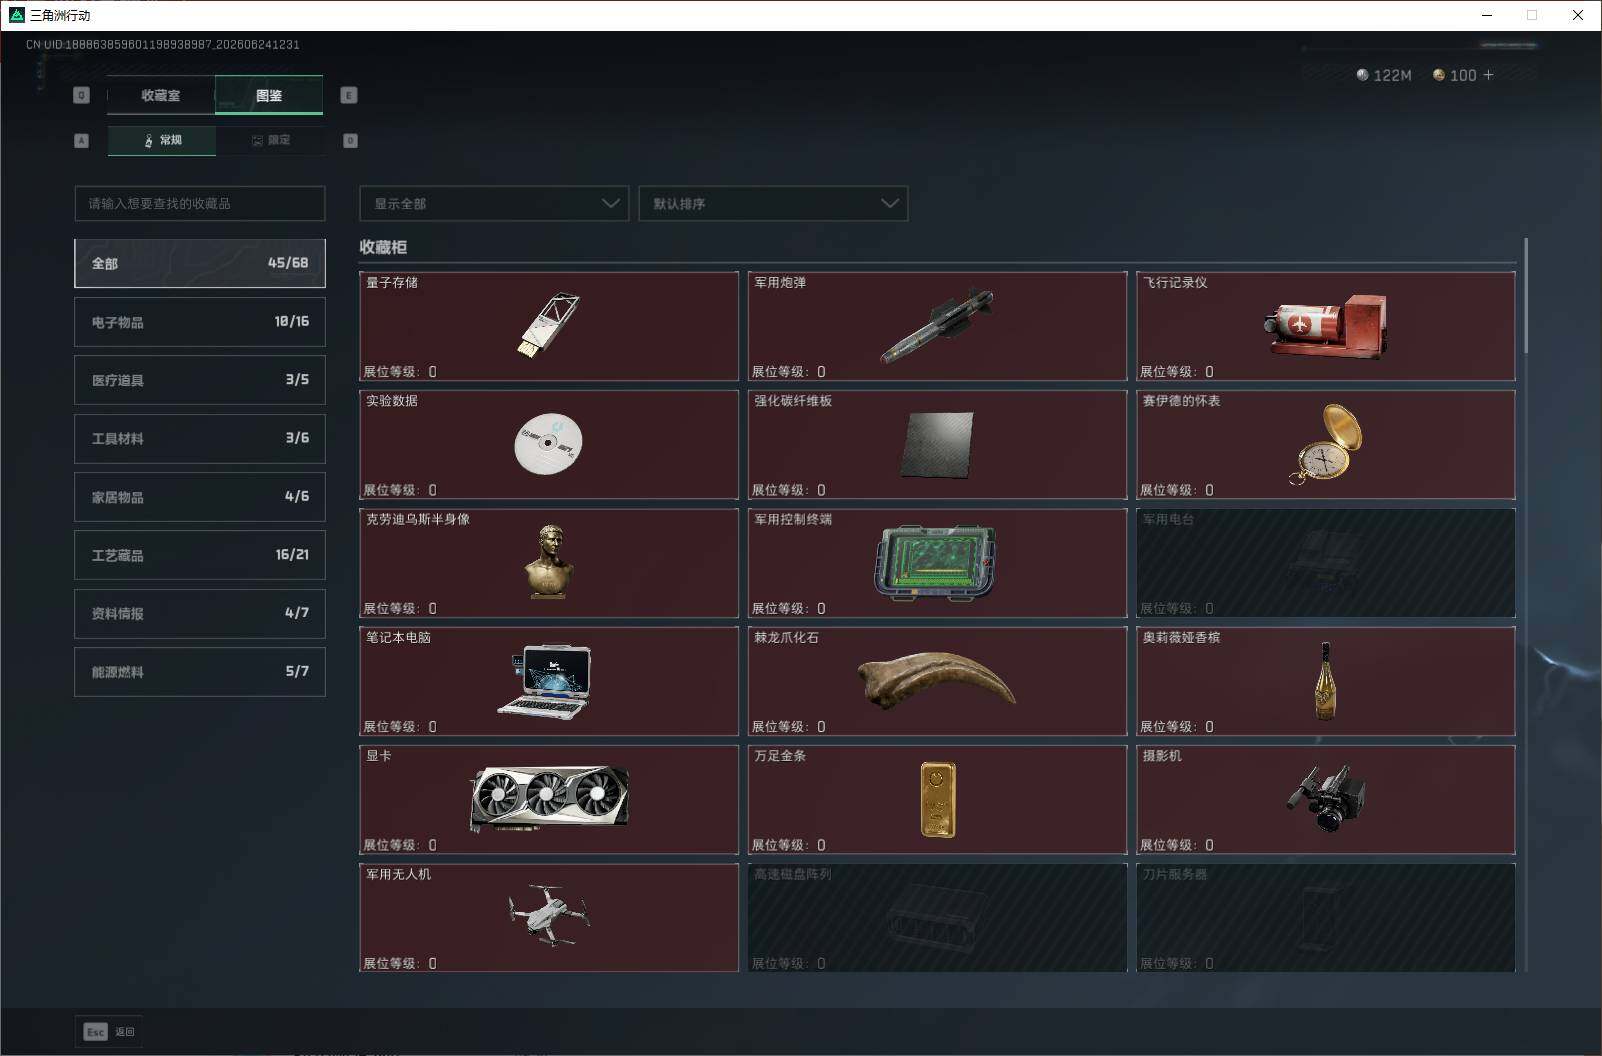Click the collection list vertical scrollbar
The height and width of the screenshot is (1056, 1602).
1526,295
